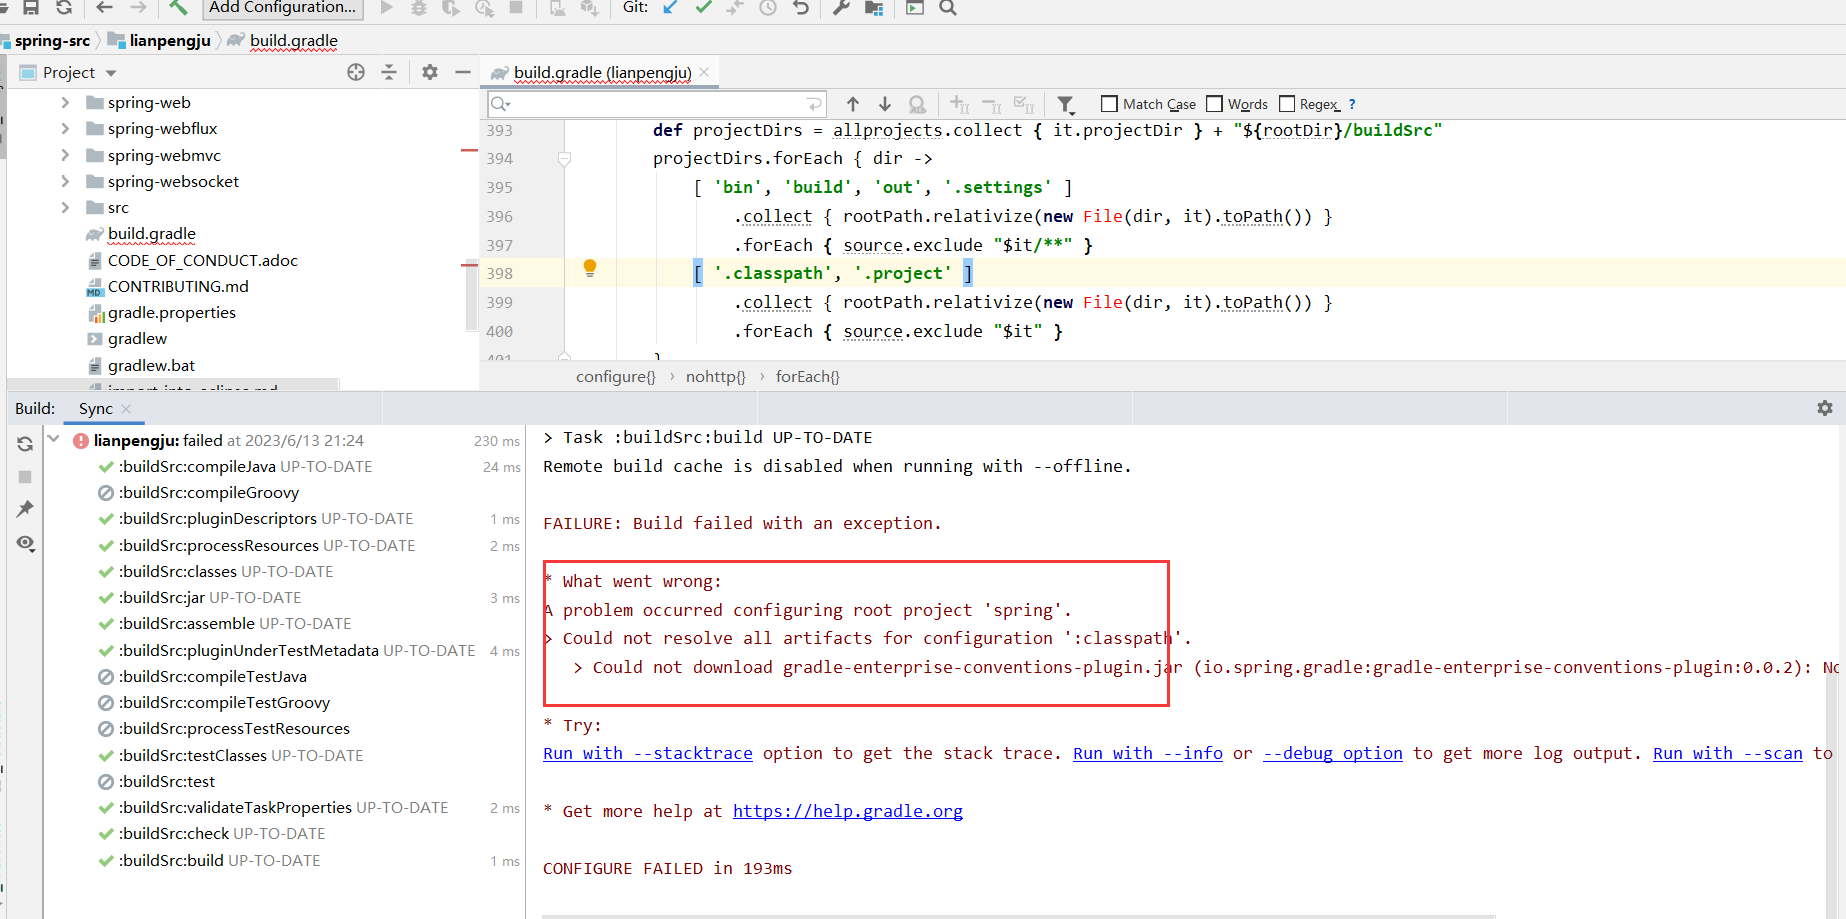
Task: Enable the Regex checkbox
Action: pos(1287,104)
